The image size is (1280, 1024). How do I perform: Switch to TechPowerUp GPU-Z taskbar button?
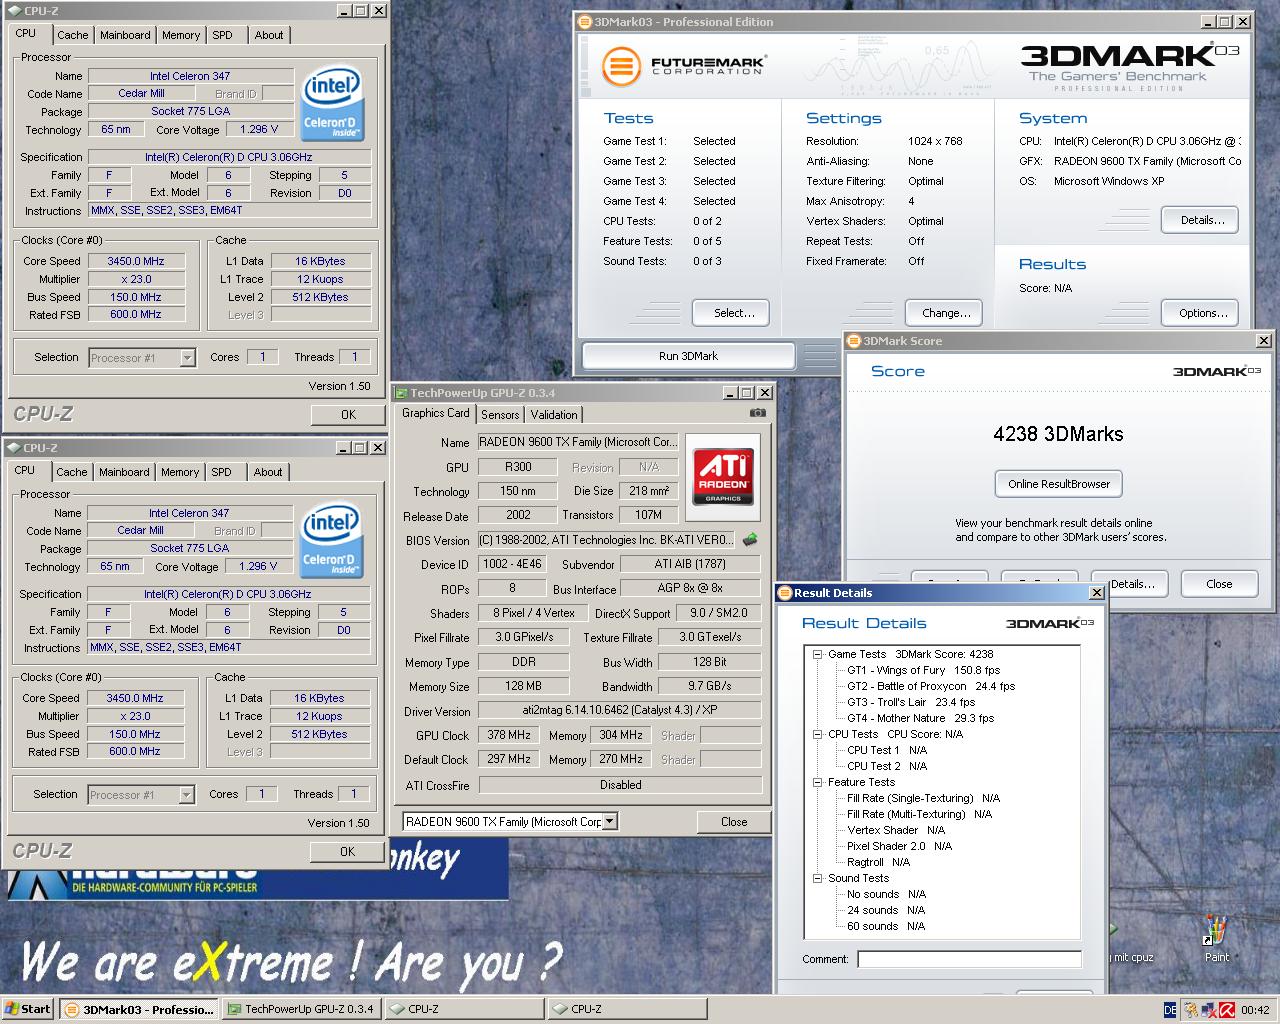(301, 1009)
